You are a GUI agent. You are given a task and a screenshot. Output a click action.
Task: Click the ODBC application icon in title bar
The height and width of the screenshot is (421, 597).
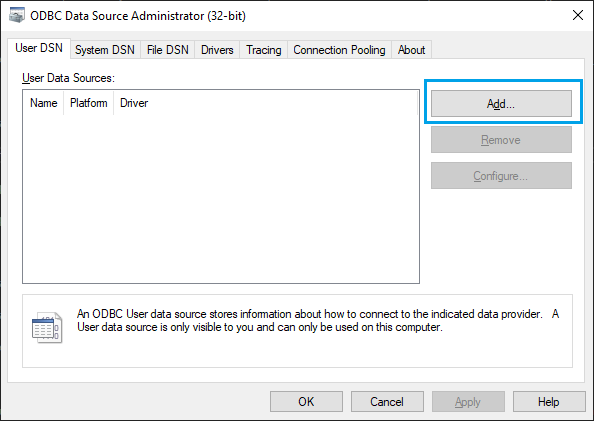click(17, 16)
